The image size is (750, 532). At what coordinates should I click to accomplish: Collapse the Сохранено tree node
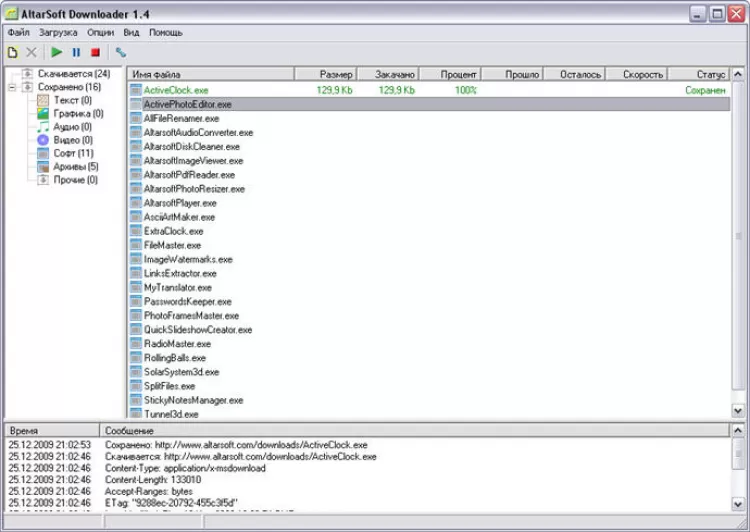pos(12,87)
